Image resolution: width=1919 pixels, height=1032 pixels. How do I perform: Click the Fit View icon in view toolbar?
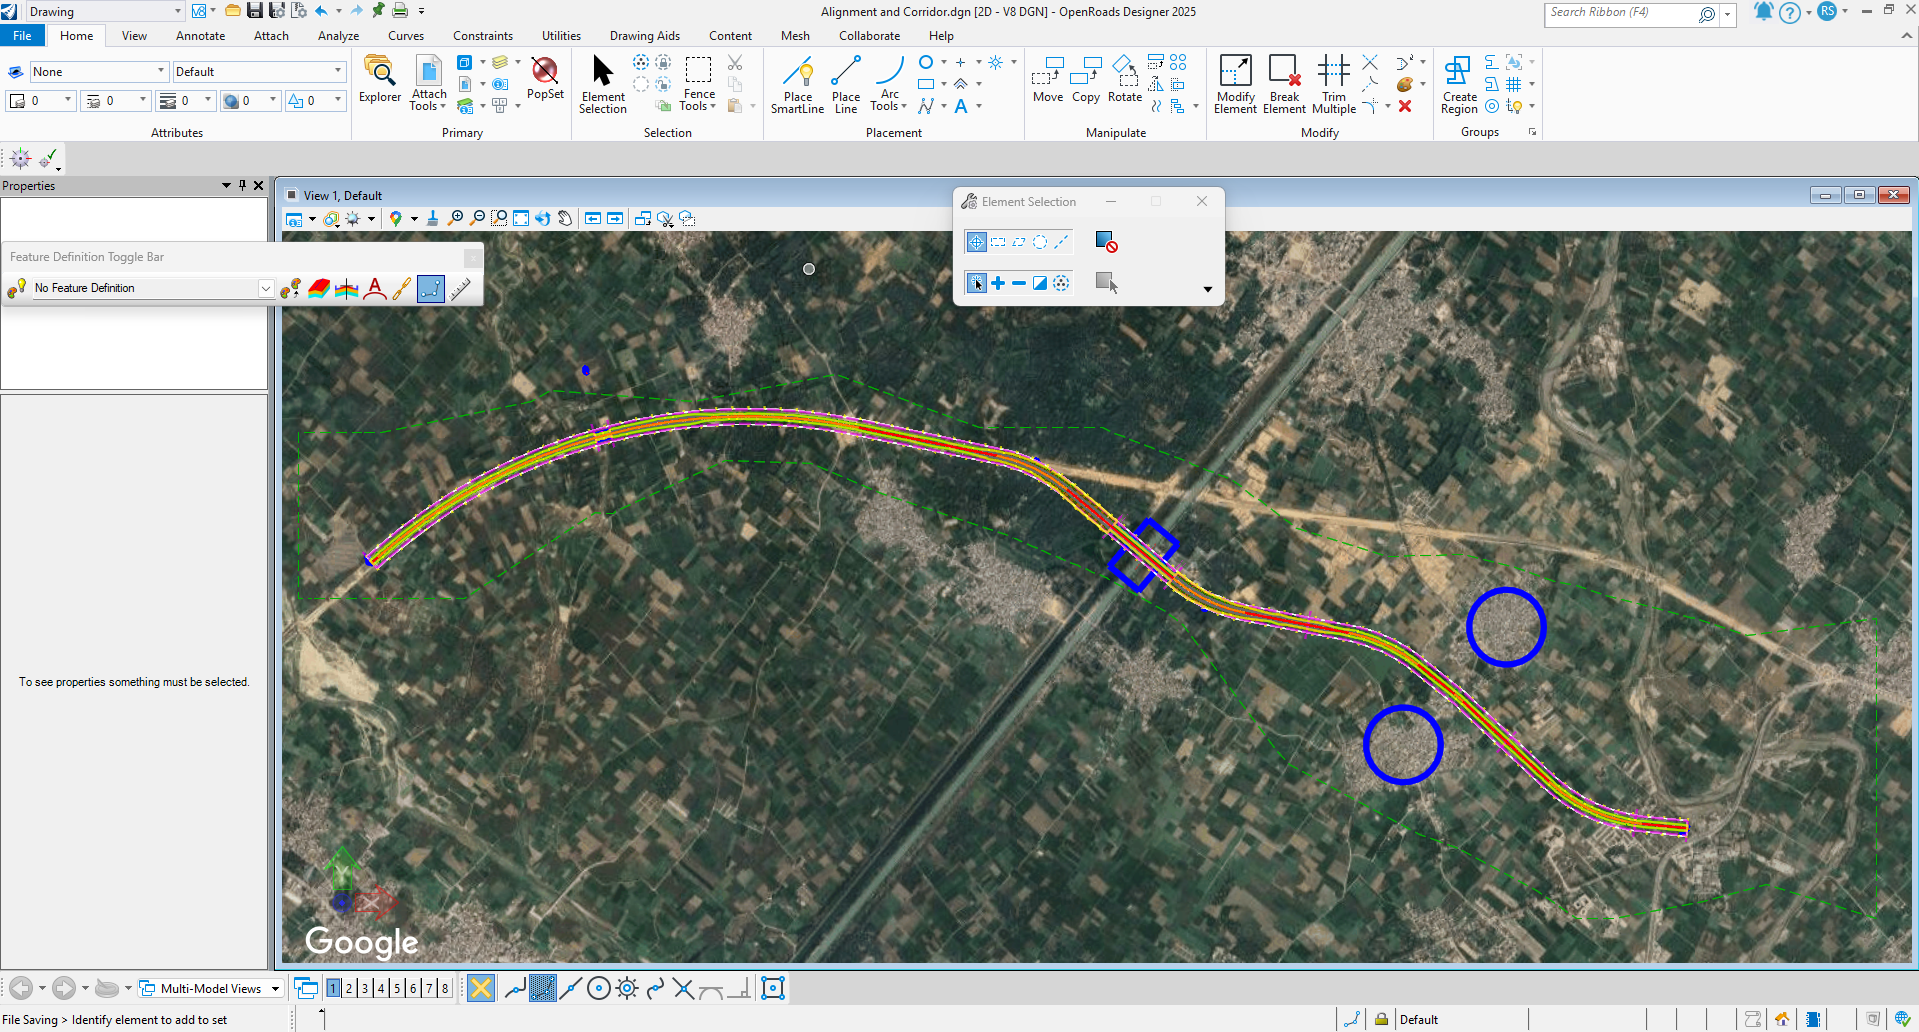point(521,219)
